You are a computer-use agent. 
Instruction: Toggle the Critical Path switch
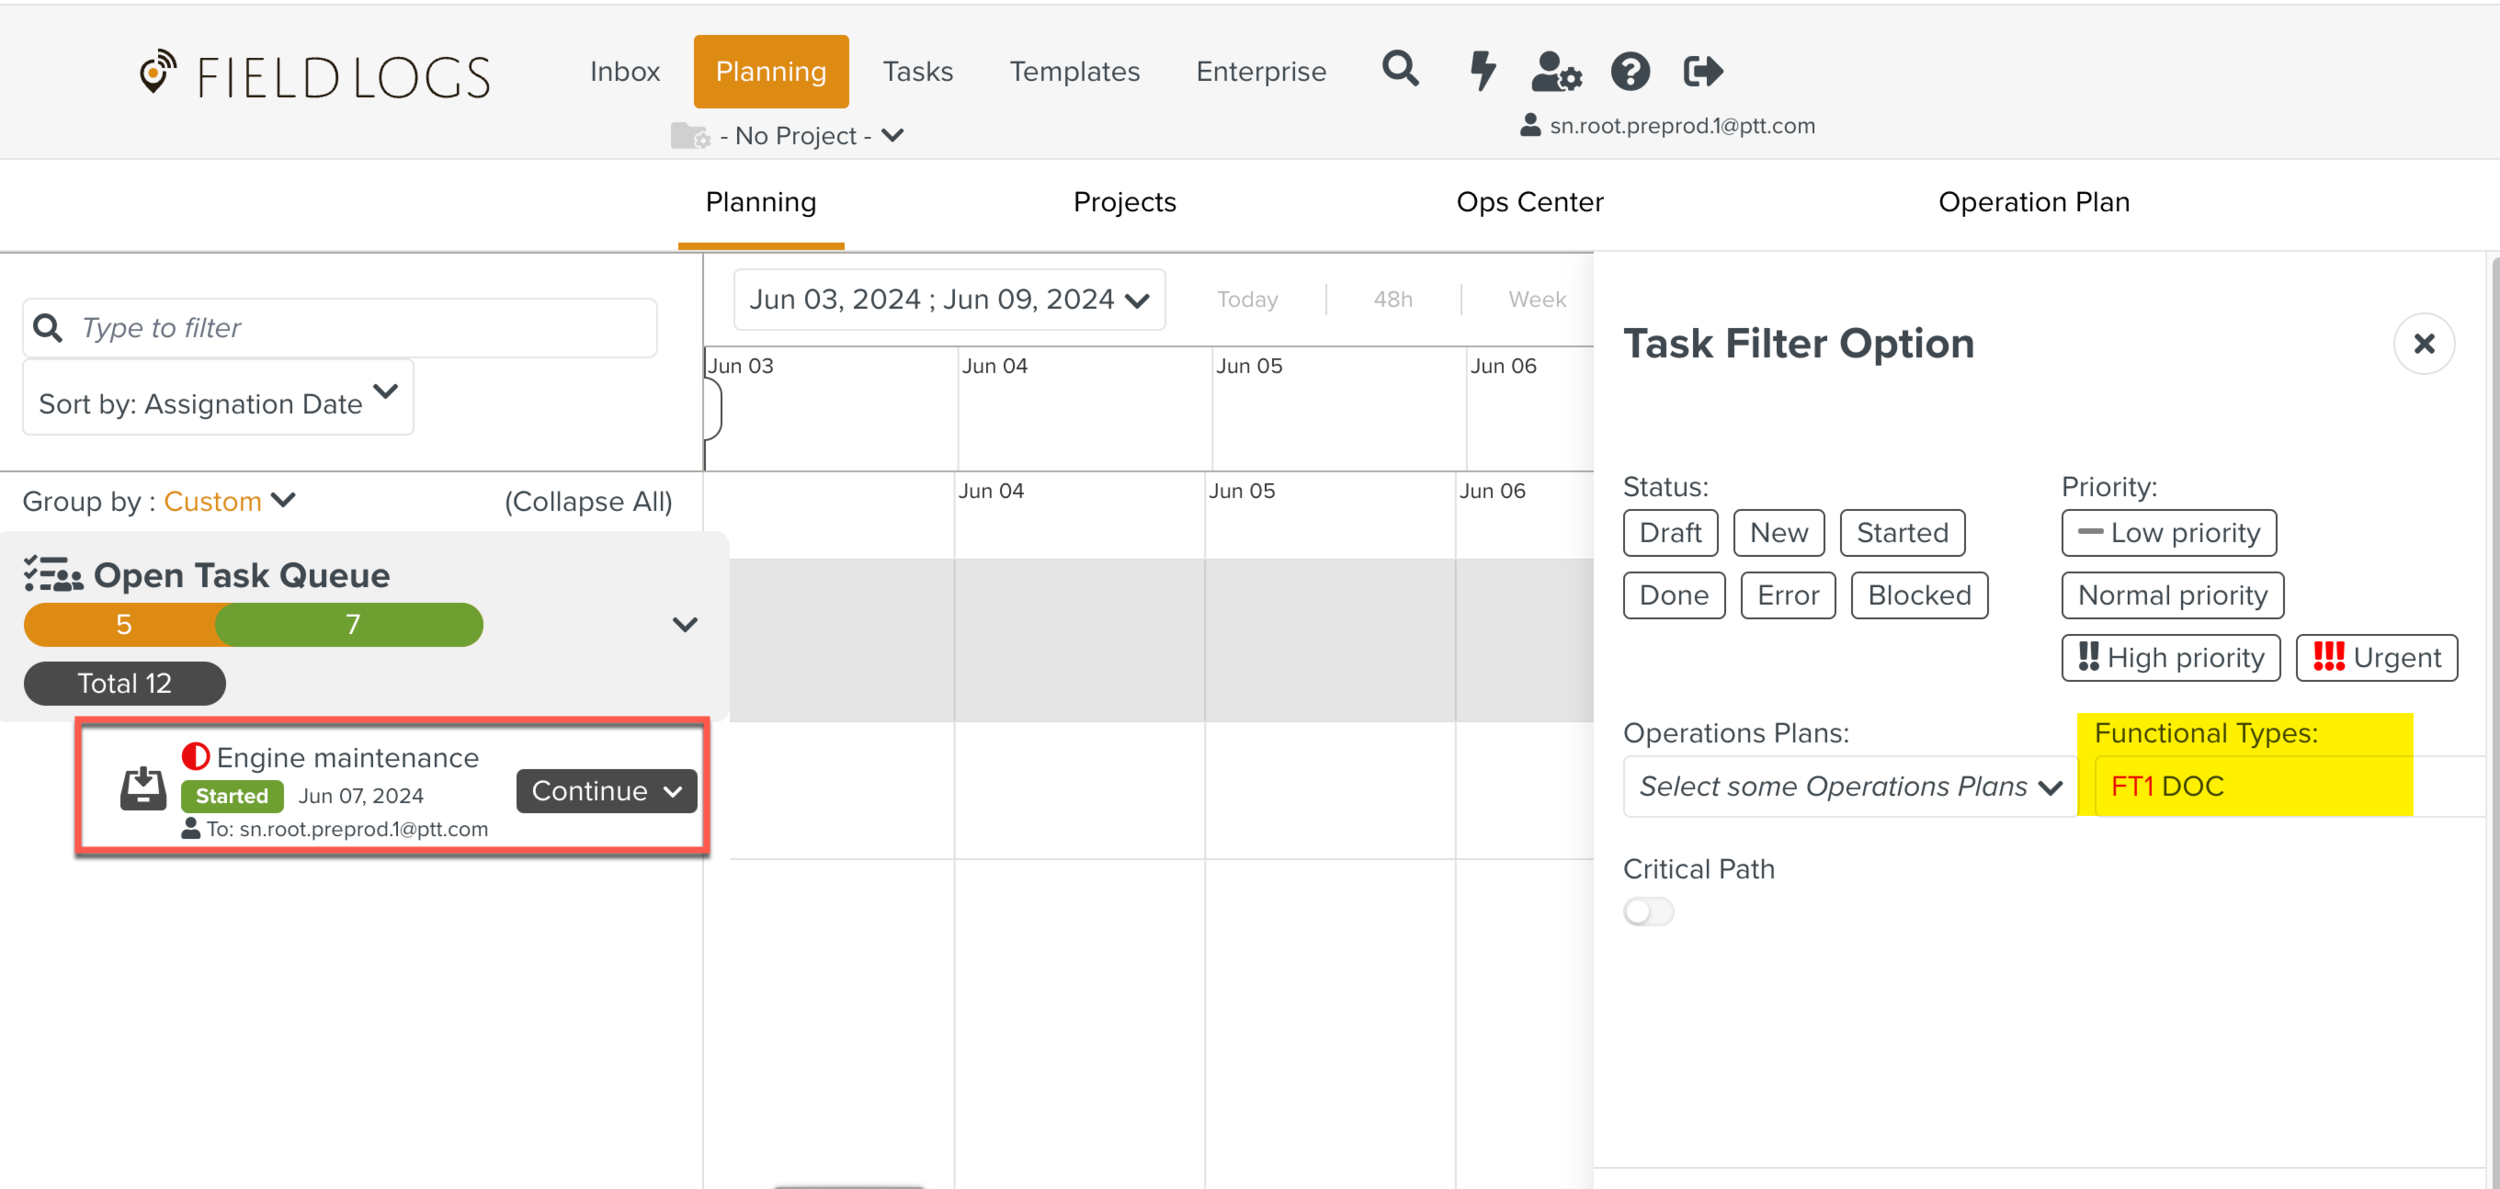[1648, 911]
